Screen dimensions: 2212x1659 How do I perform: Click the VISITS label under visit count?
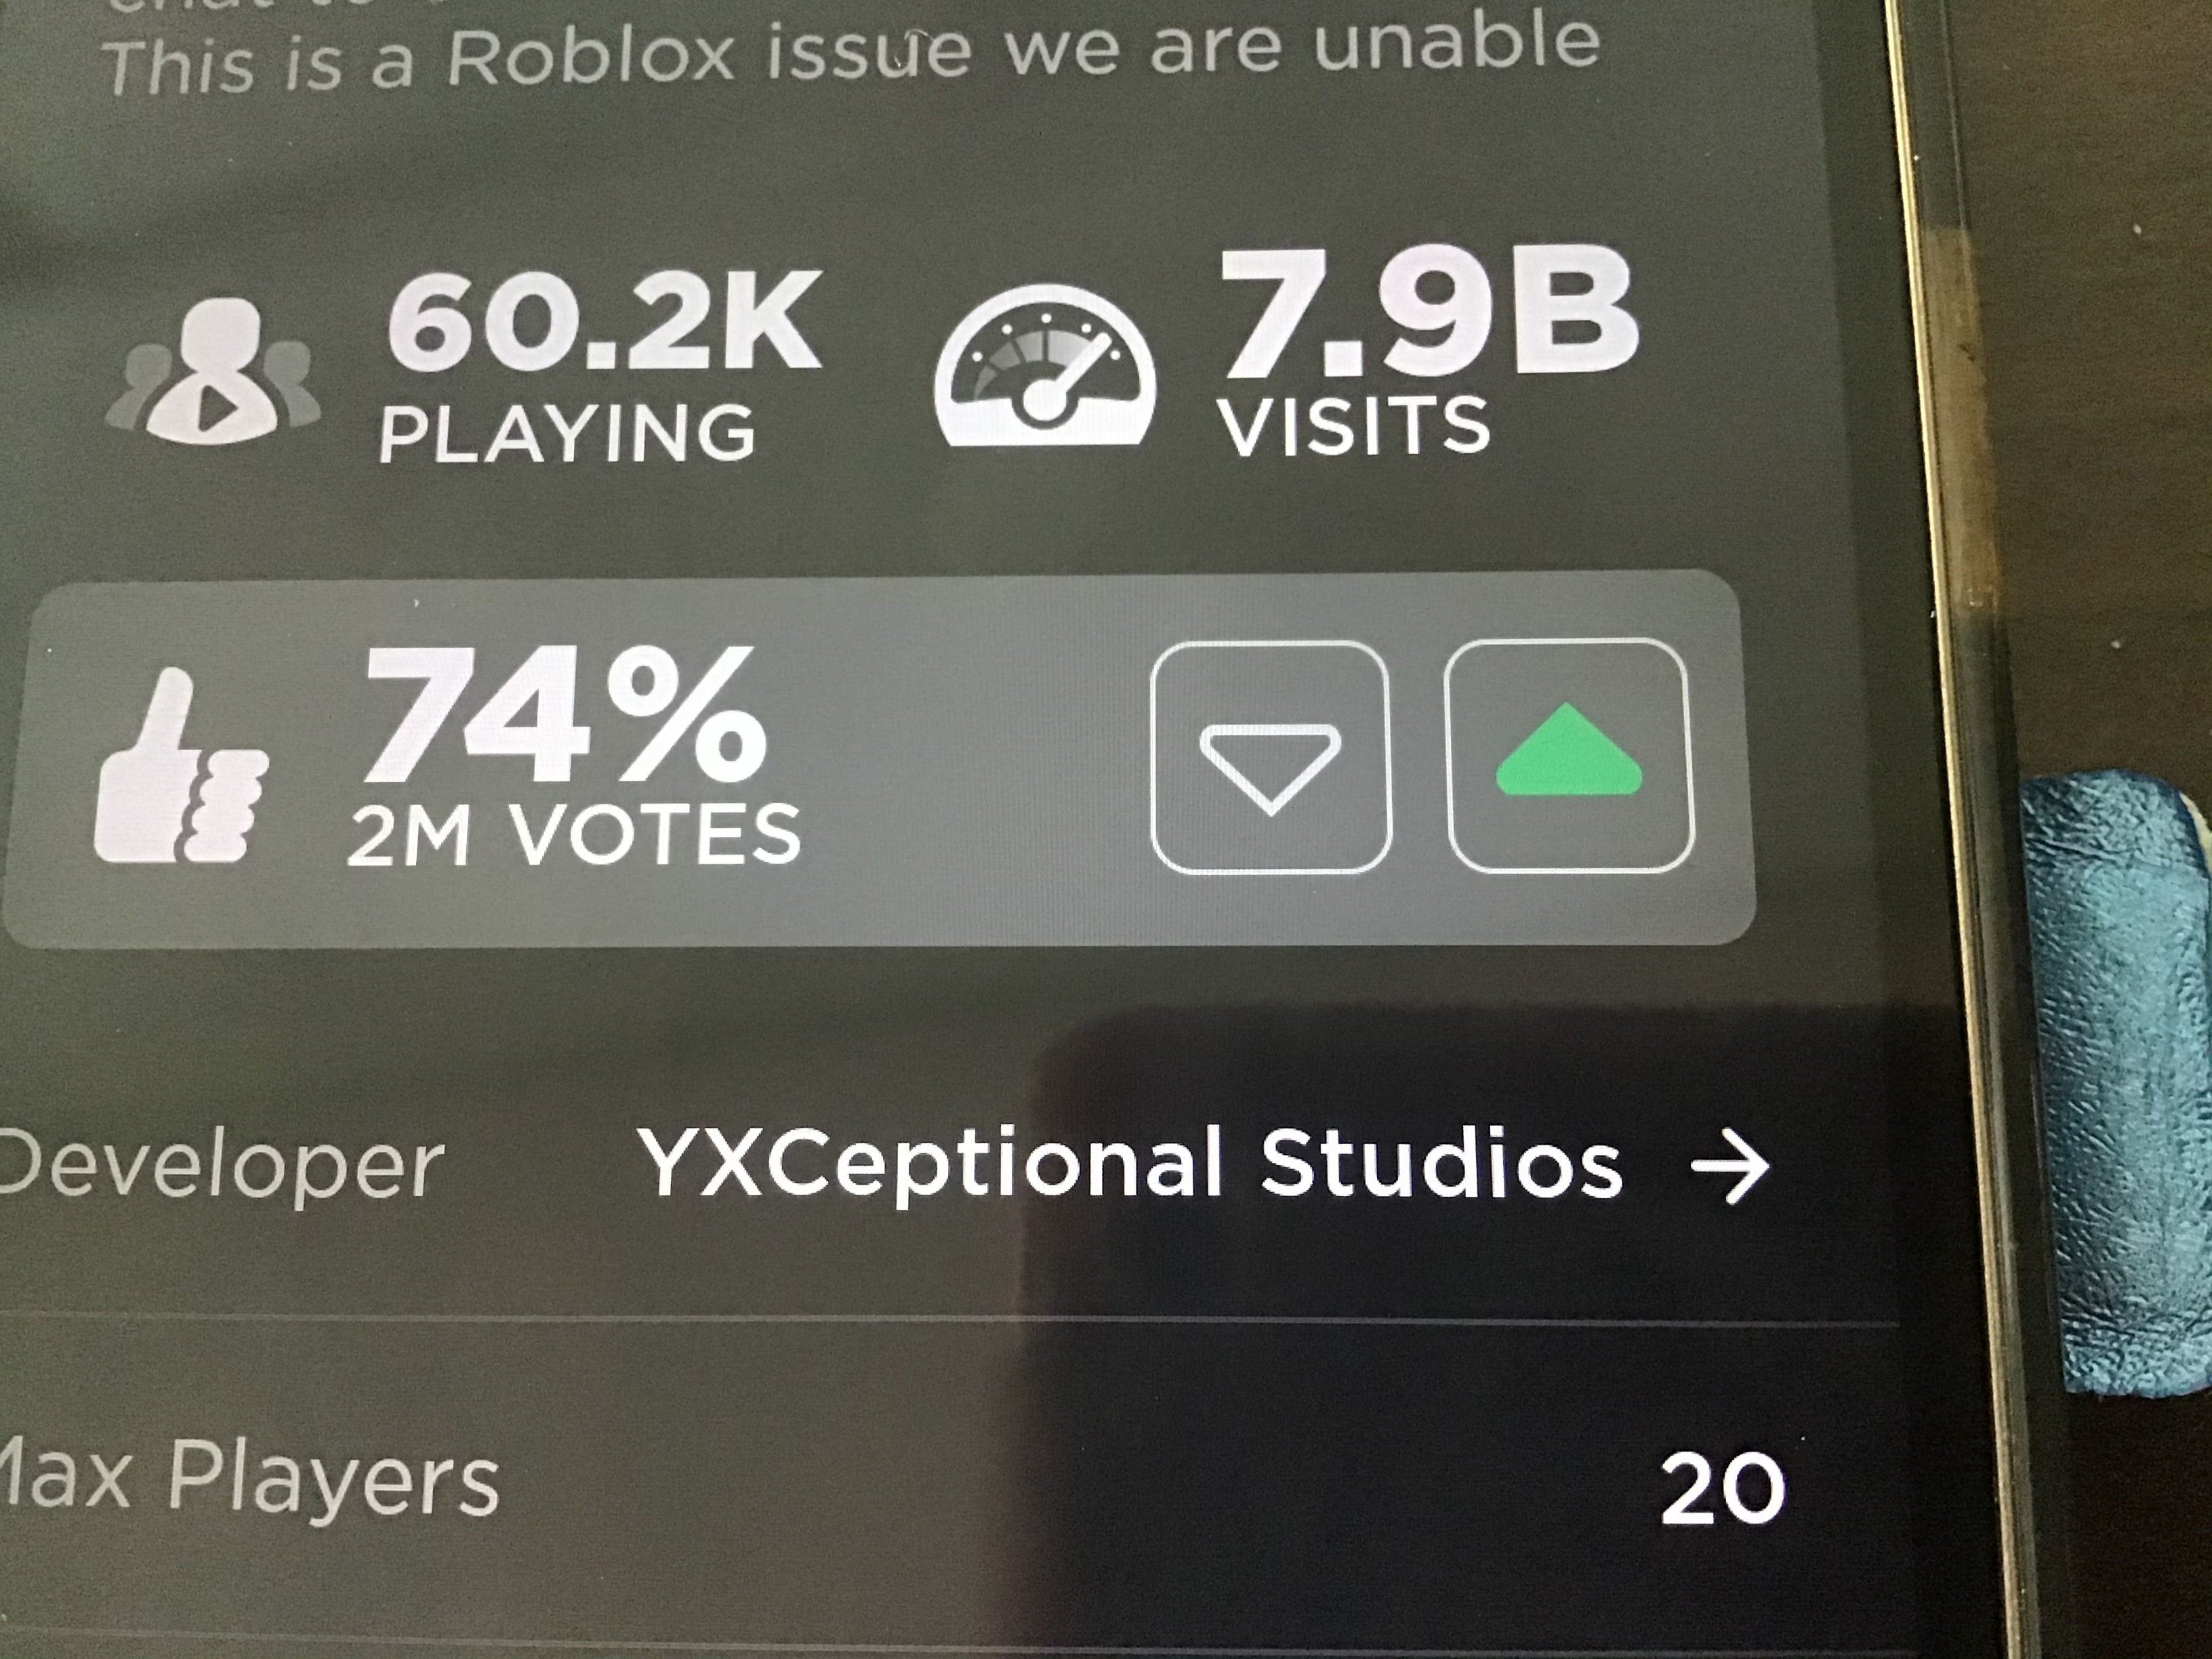(x=1353, y=426)
